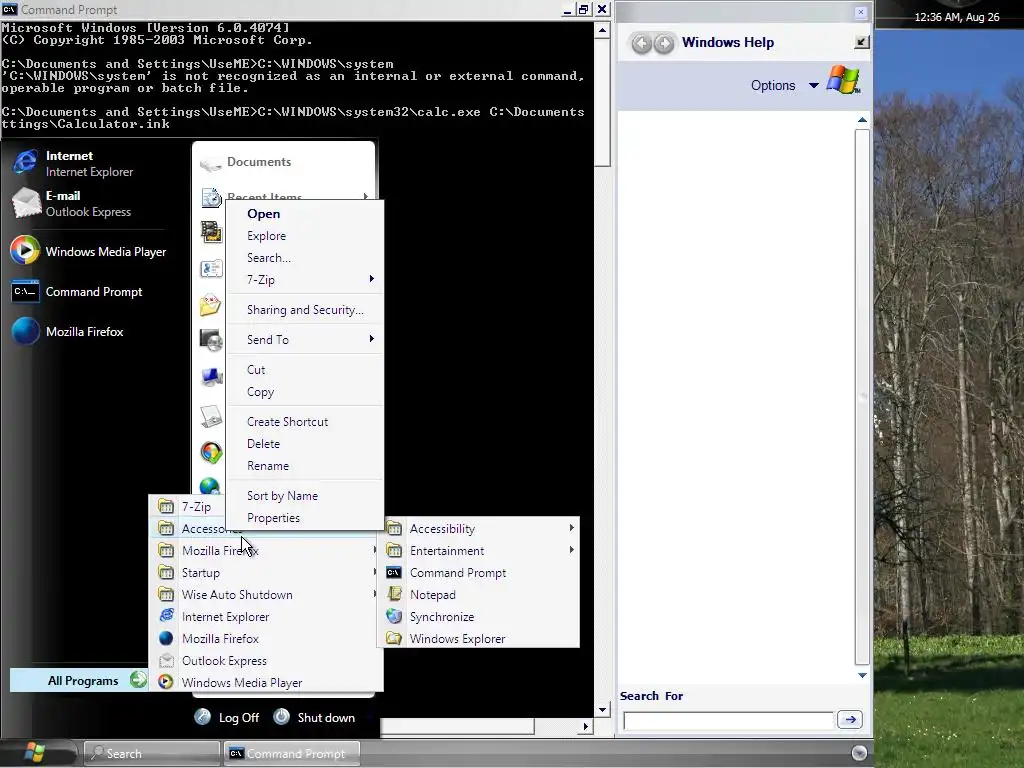Image resolution: width=1024 pixels, height=768 pixels.
Task: Click Command Prompt horizontal scroll right arrow
Action: [x=585, y=726]
